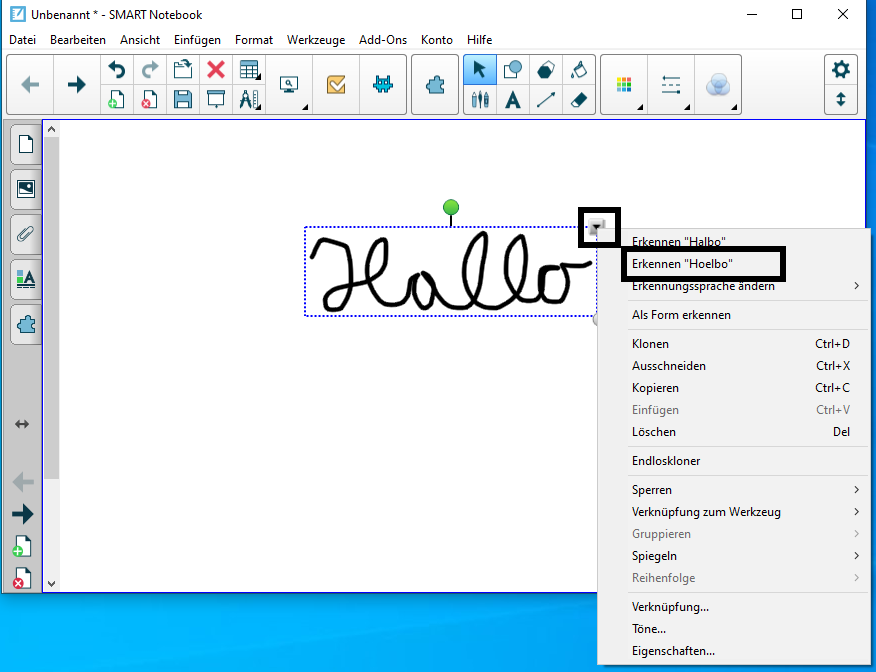Open the color palette swatch icon
This screenshot has width=876, height=672.
pos(623,85)
